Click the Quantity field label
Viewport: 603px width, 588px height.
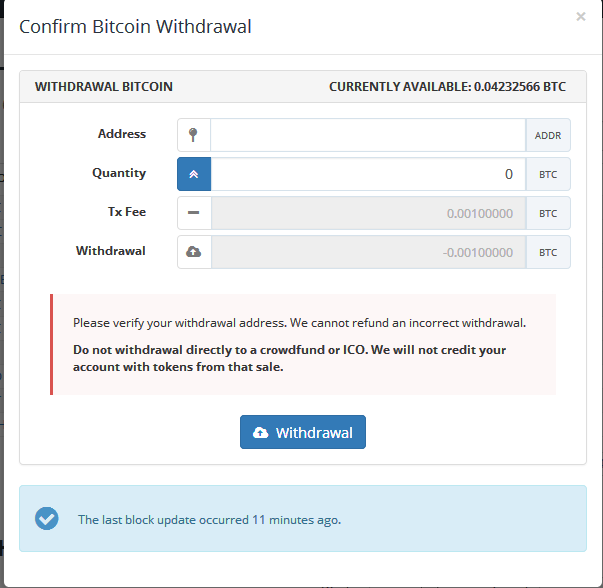click(x=119, y=173)
